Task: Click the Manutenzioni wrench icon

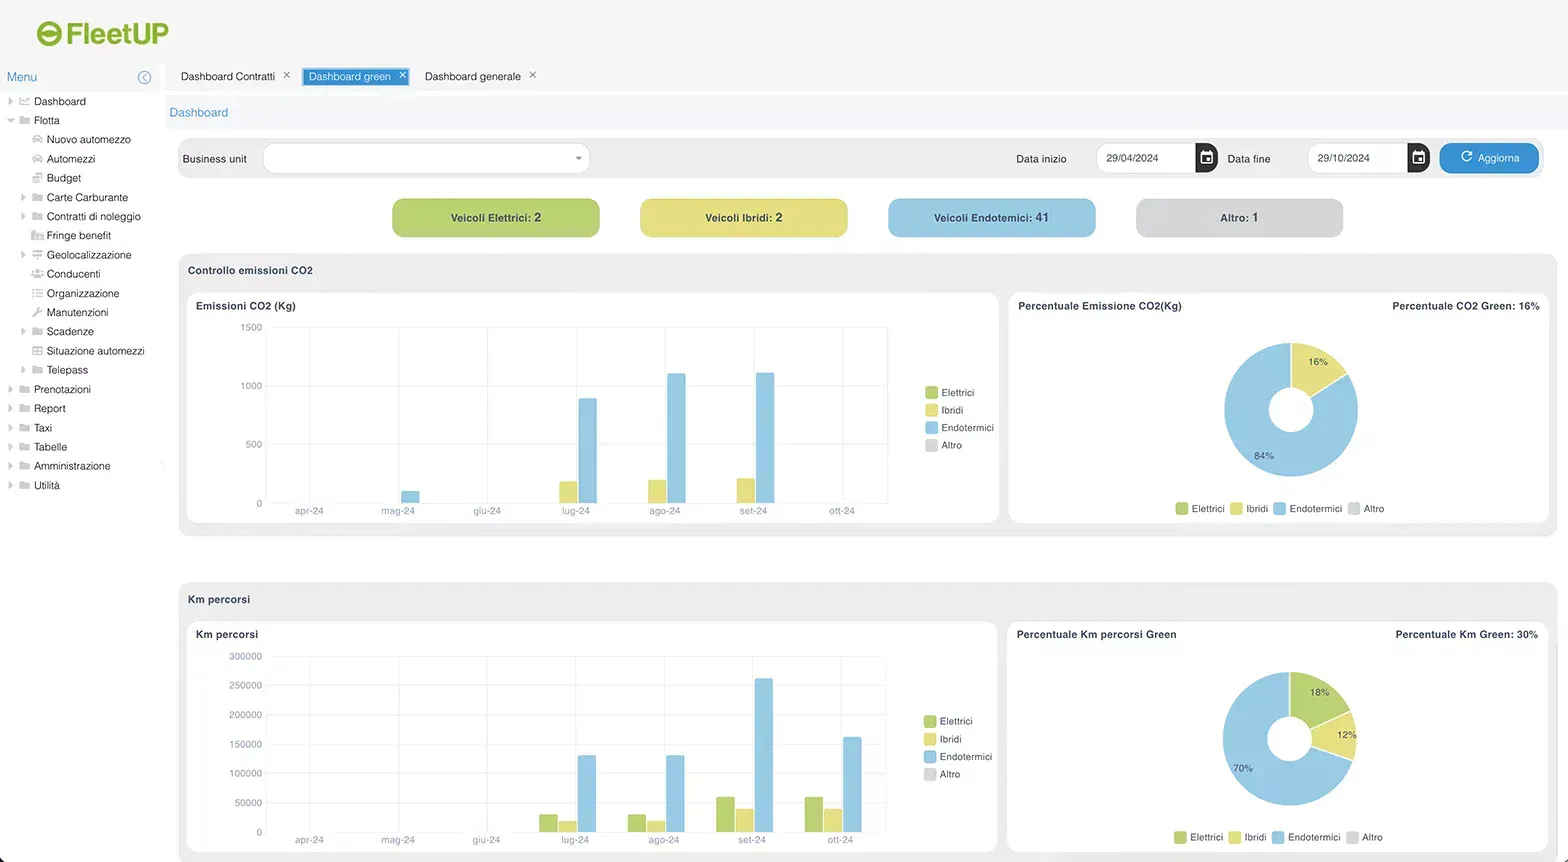Action: [x=38, y=312]
